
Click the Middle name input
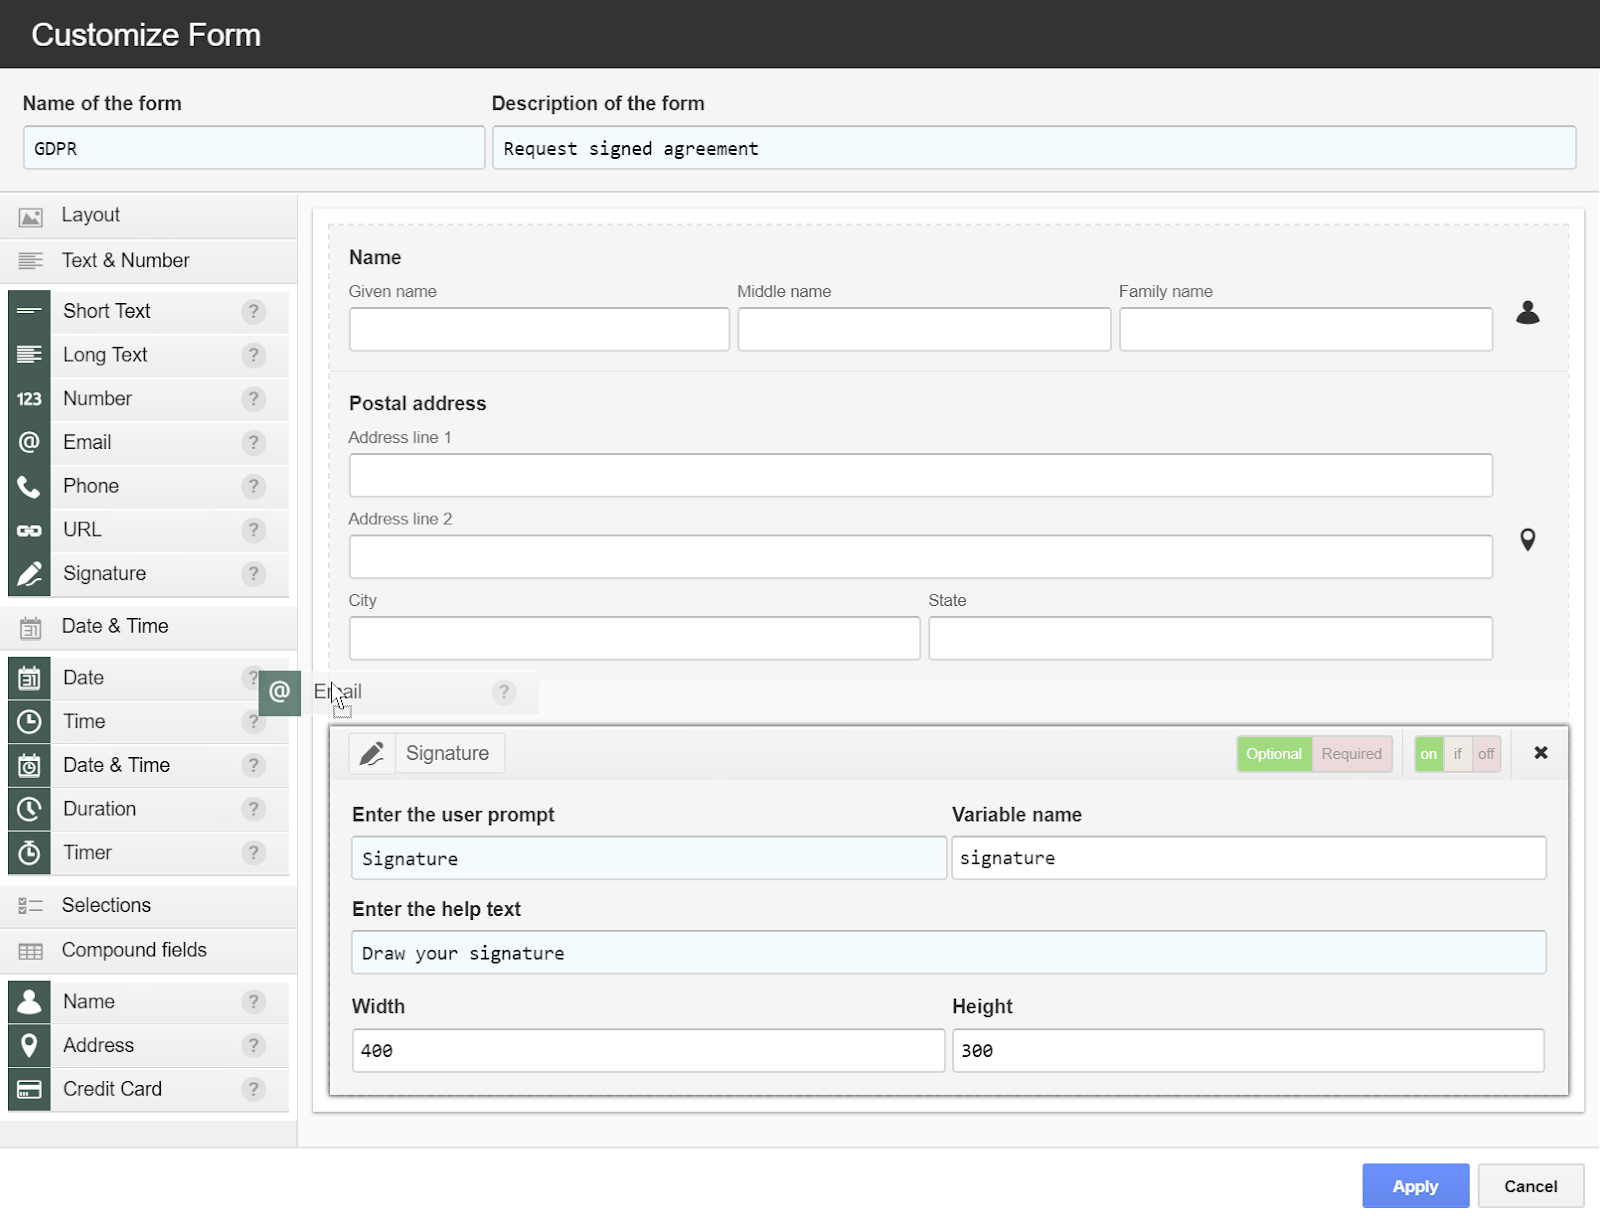[924, 329]
